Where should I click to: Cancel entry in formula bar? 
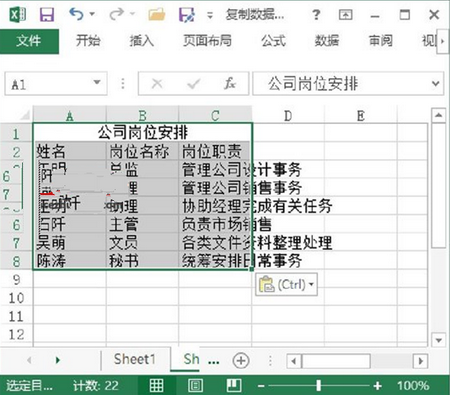[x=157, y=83]
